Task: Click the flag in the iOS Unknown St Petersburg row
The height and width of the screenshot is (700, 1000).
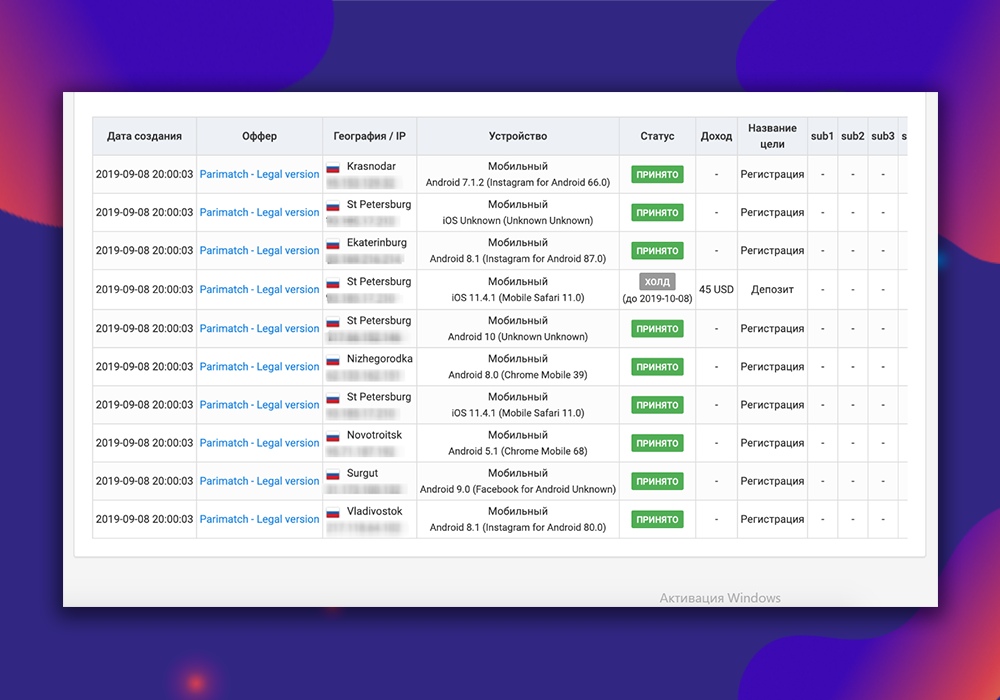Action: click(333, 207)
